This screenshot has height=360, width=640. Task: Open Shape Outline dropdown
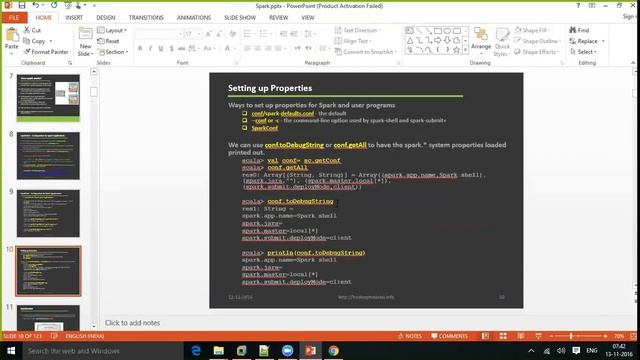tap(538, 41)
